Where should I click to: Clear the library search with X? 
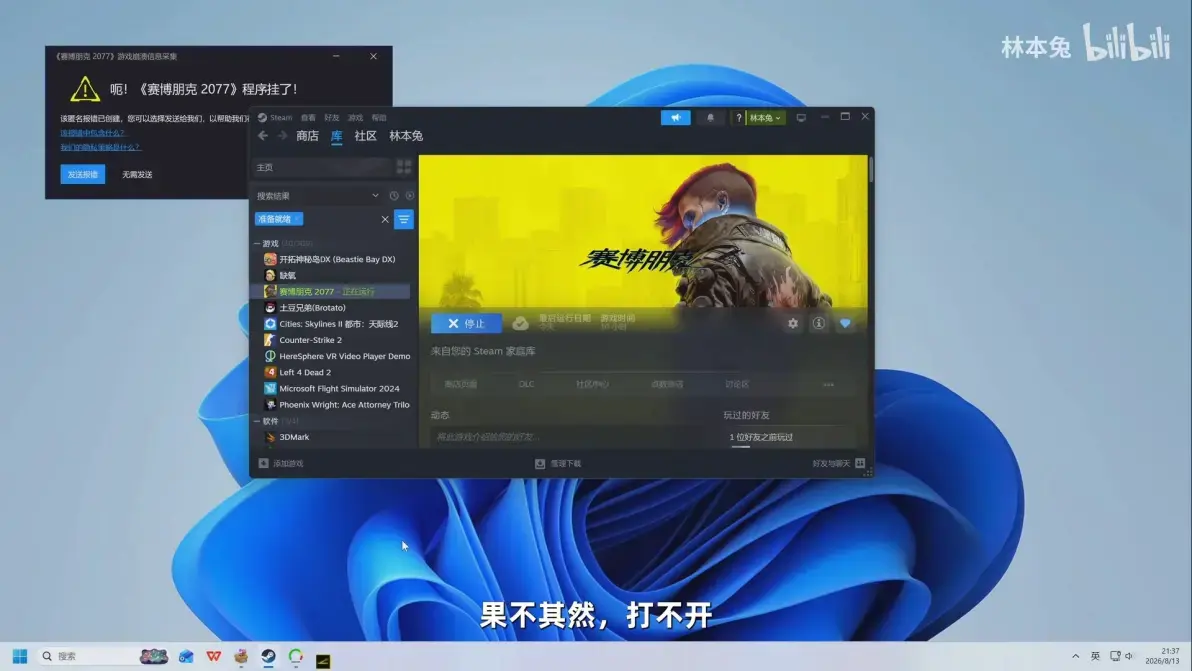(385, 220)
